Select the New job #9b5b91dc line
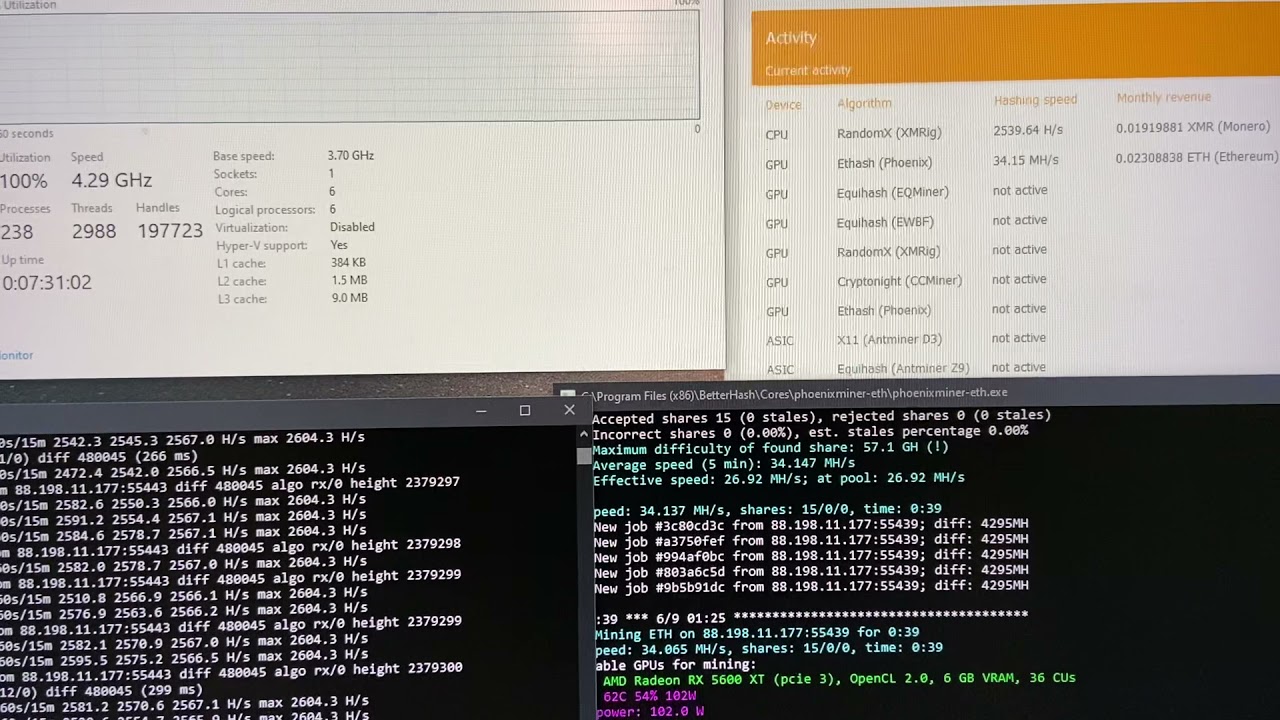Viewport: 1280px width, 720px height. [x=811, y=586]
